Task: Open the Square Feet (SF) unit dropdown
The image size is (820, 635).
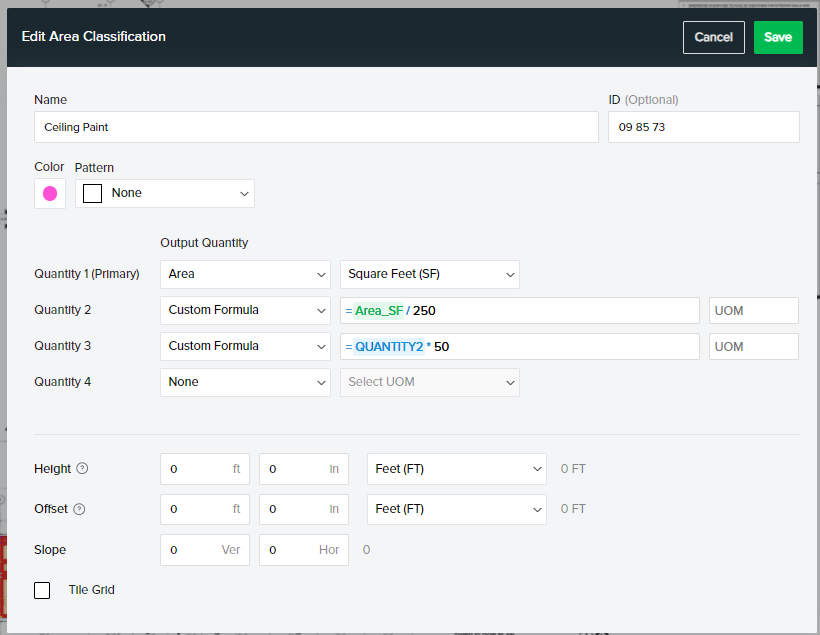Action: point(429,274)
